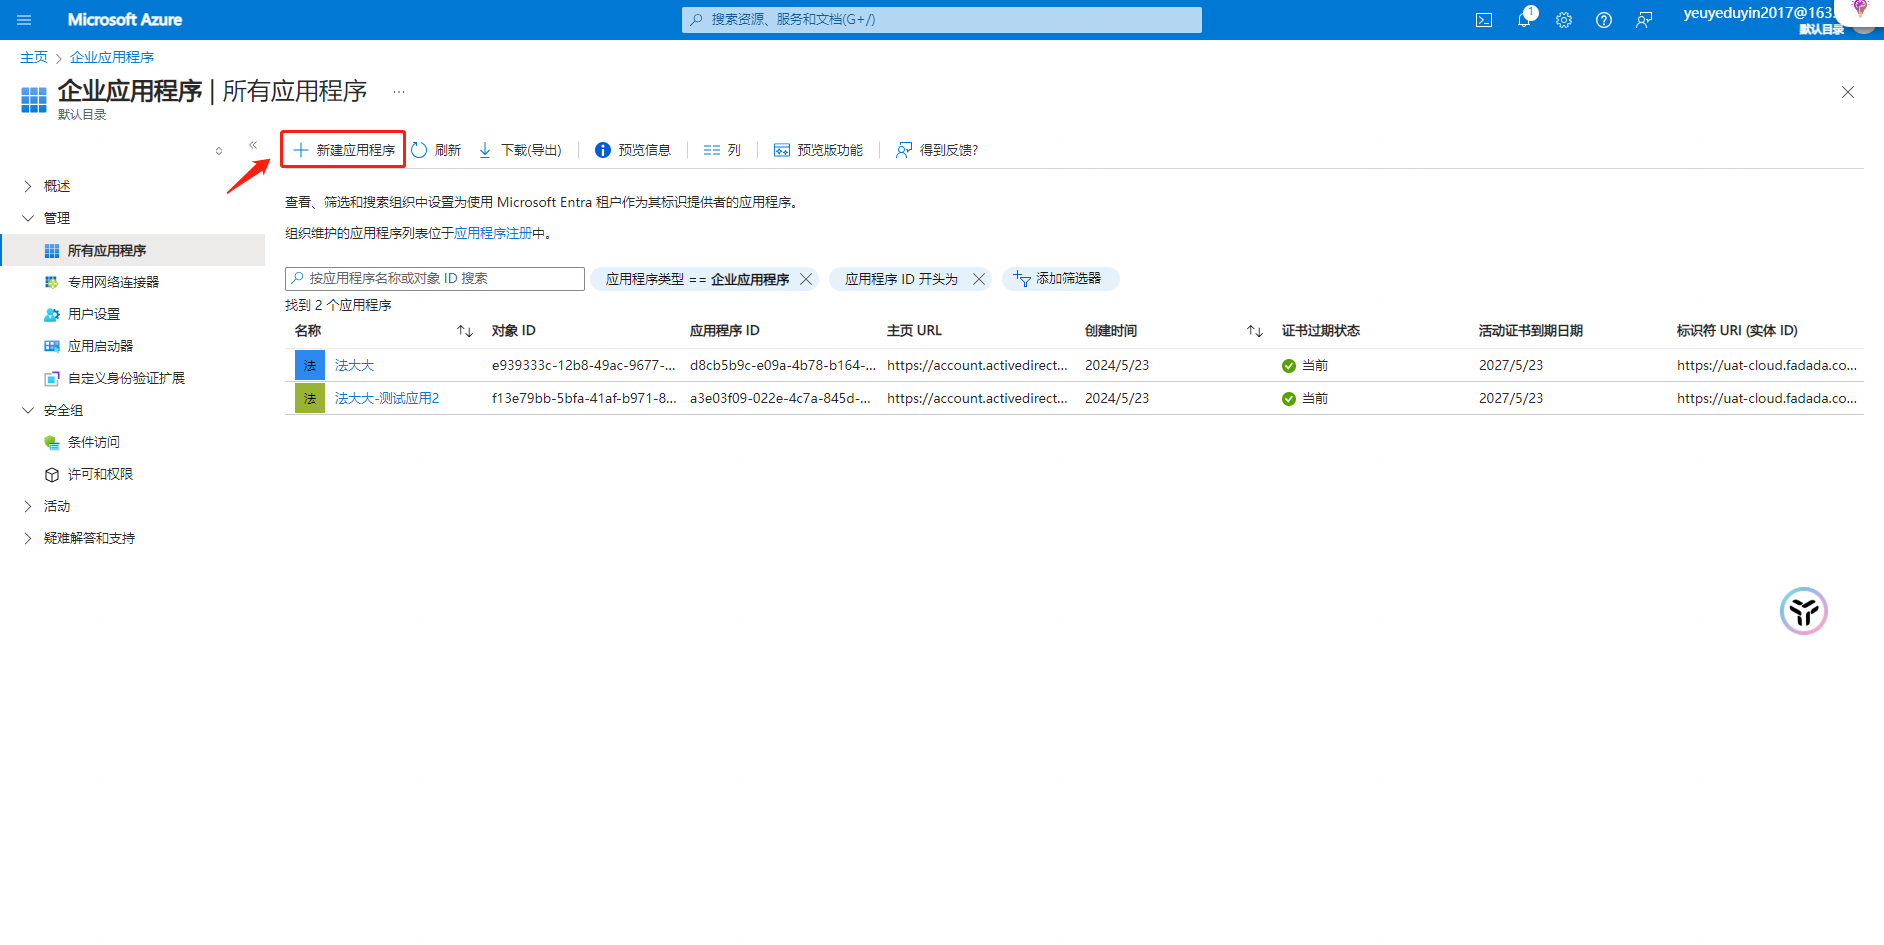This screenshot has width=1884, height=945.
Task: Click 新建应用程序 to create an application
Action: 343,150
